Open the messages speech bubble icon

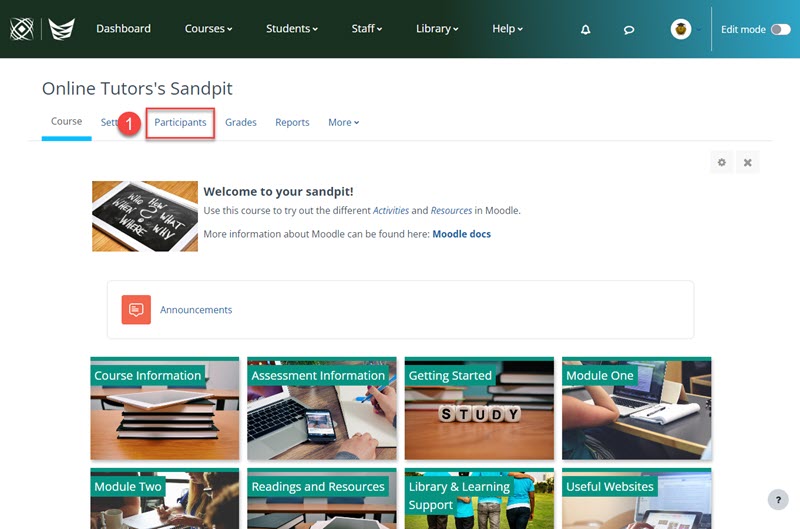[629, 30]
